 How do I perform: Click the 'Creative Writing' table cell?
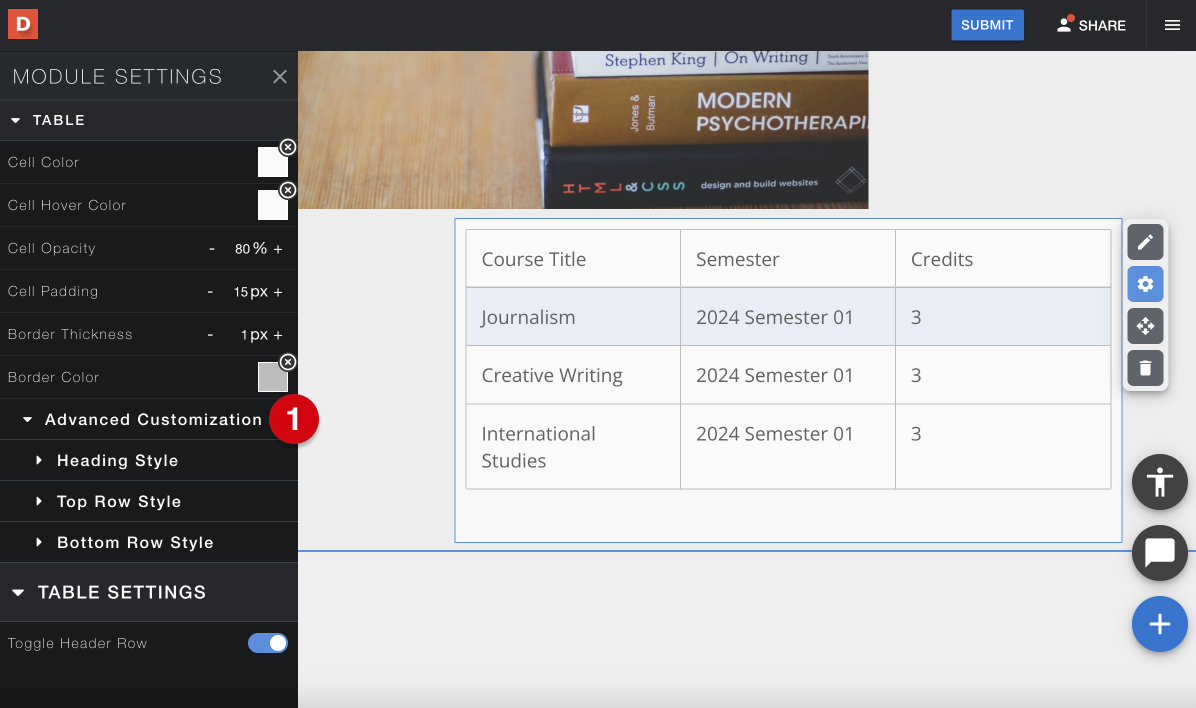(573, 375)
